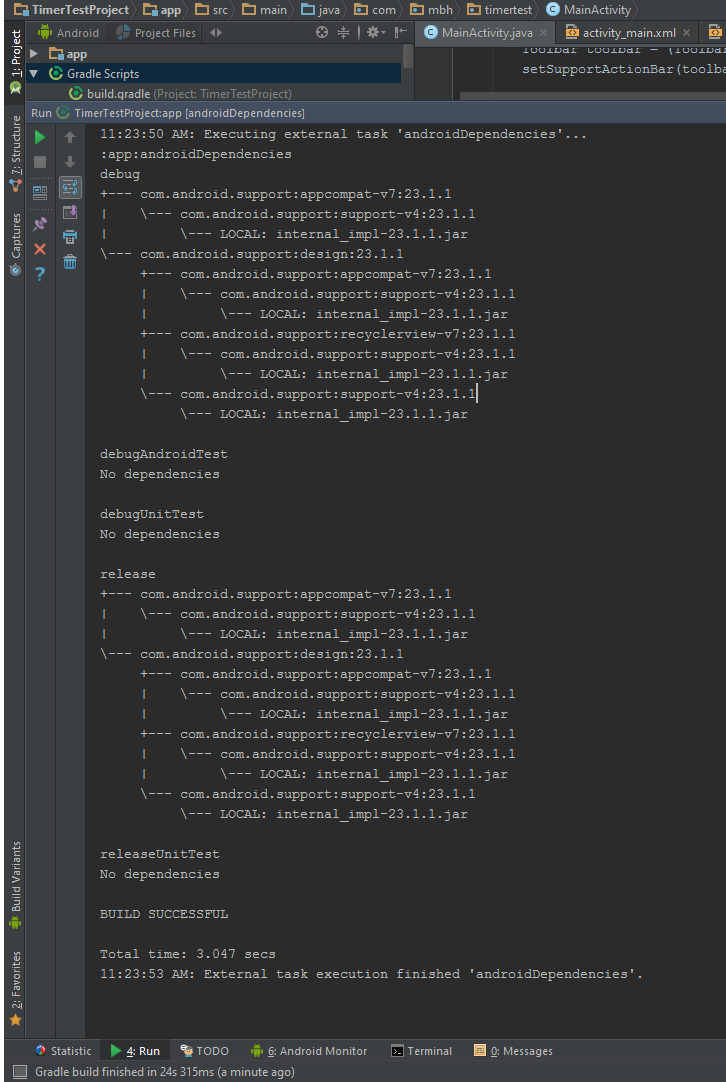Switch to Project Files view
The width and height of the screenshot is (726, 1082).
pos(157,32)
